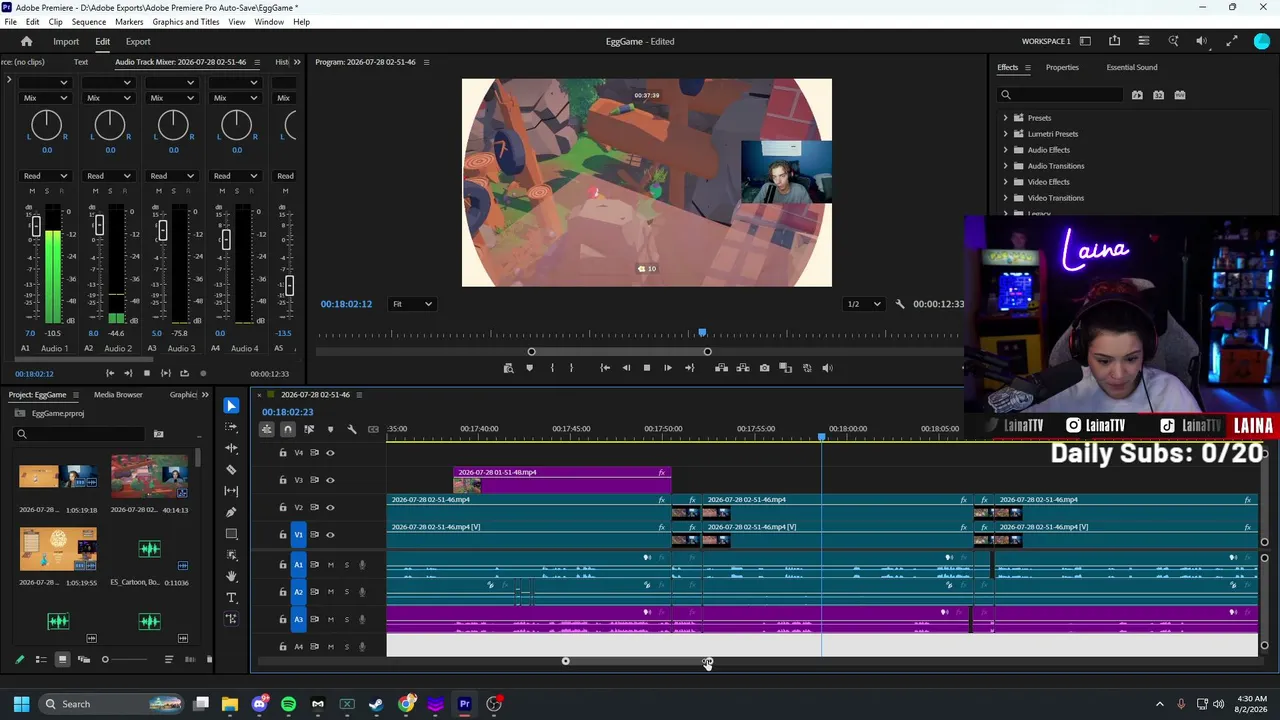
Task: Add marker in Program monitor
Action: point(530,368)
